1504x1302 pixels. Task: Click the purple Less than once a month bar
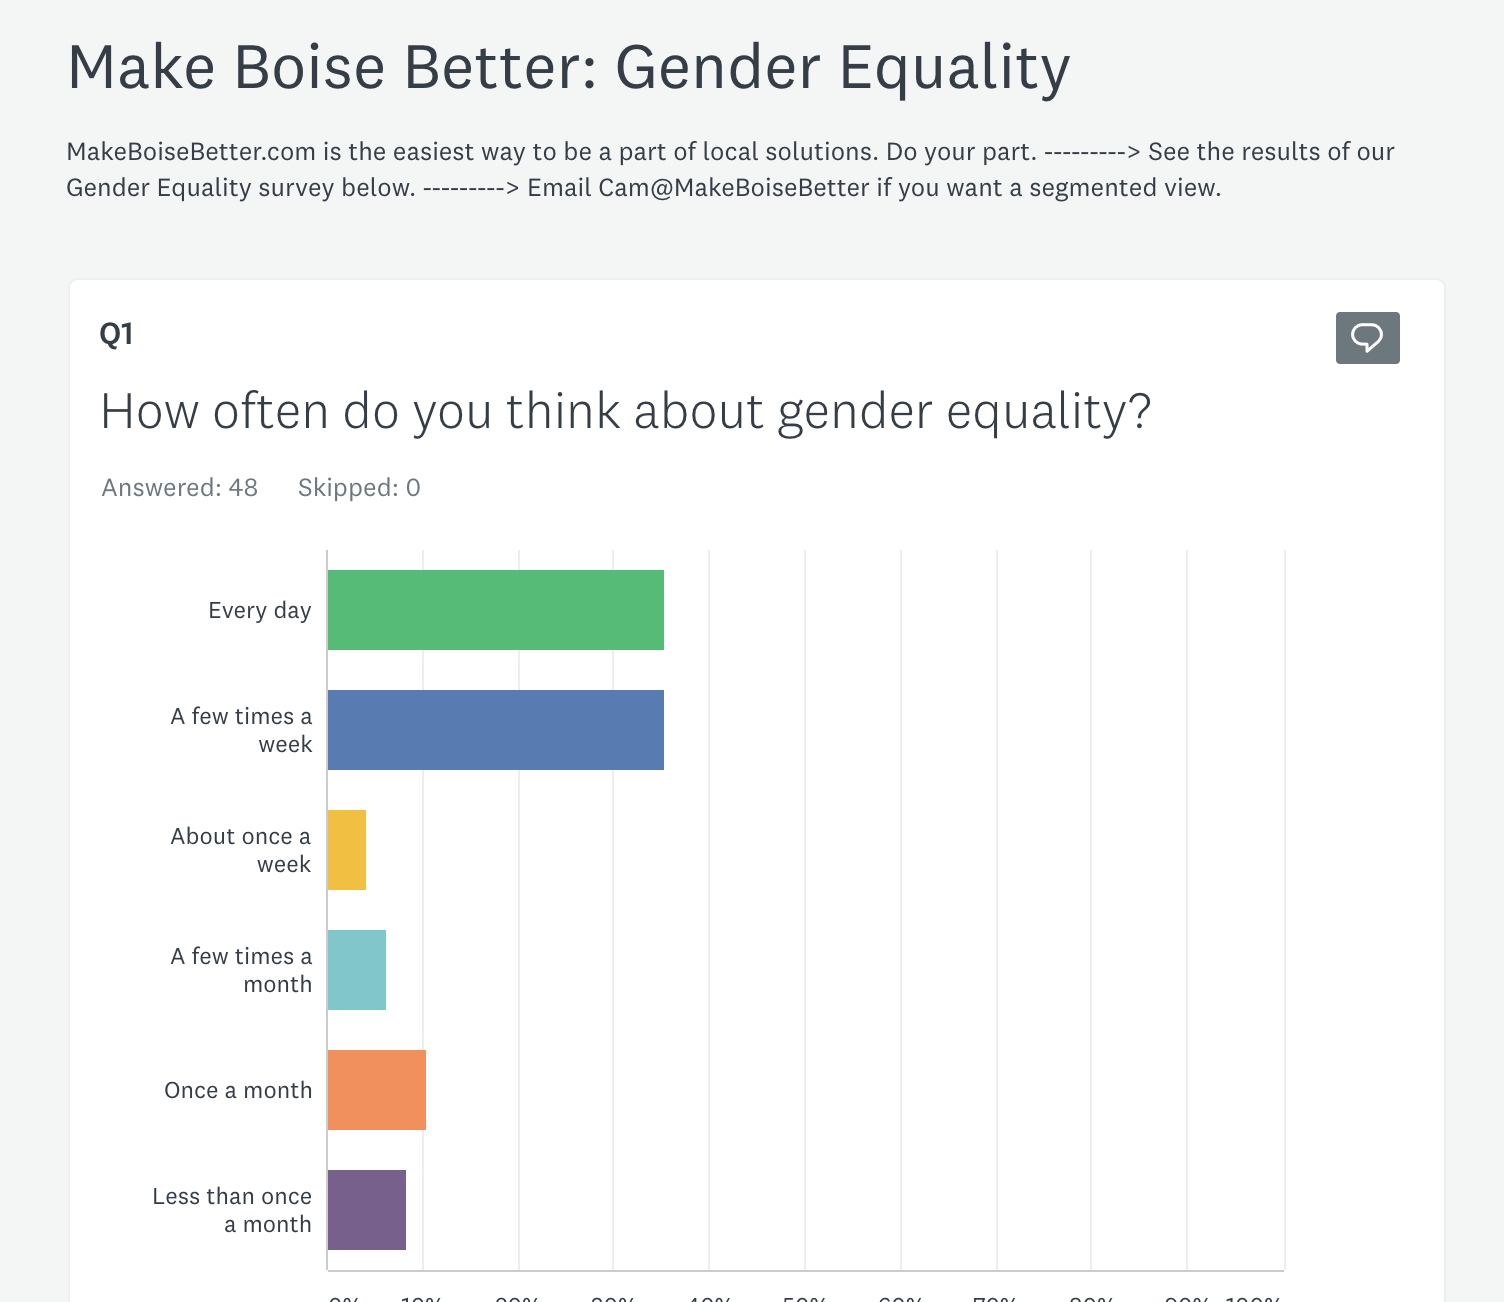(x=366, y=1209)
